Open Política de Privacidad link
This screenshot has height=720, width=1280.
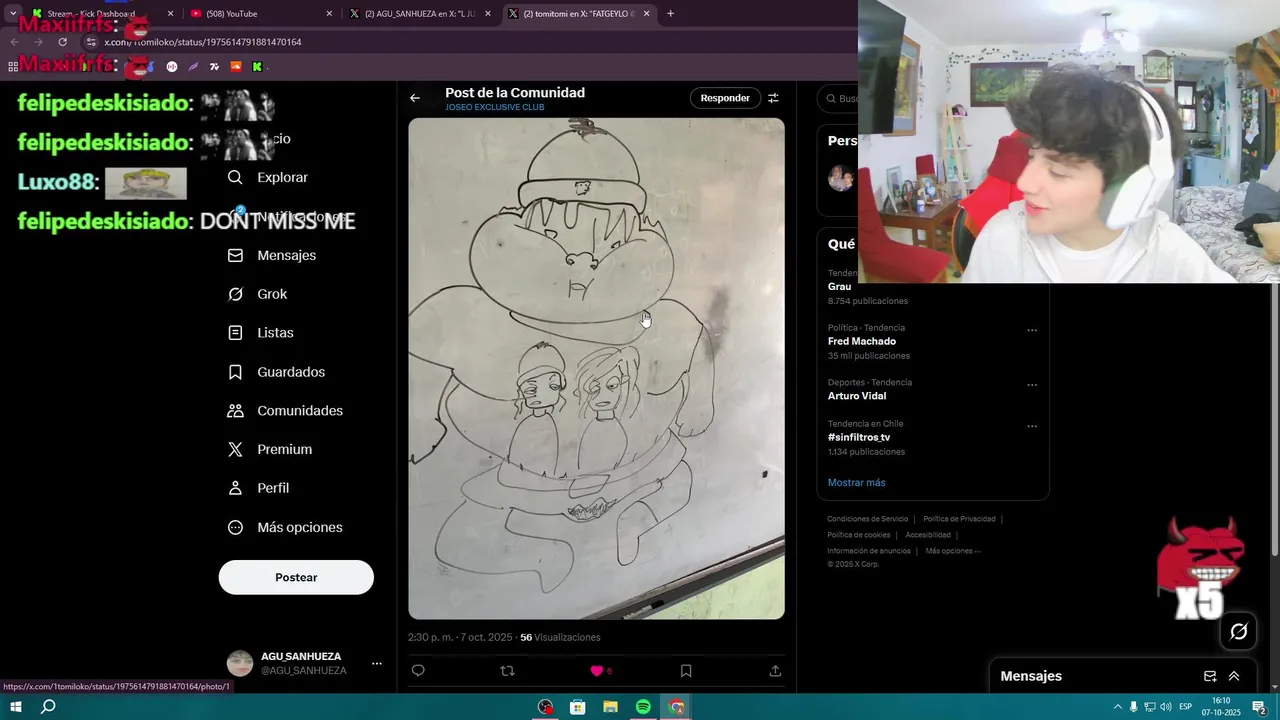tap(959, 519)
